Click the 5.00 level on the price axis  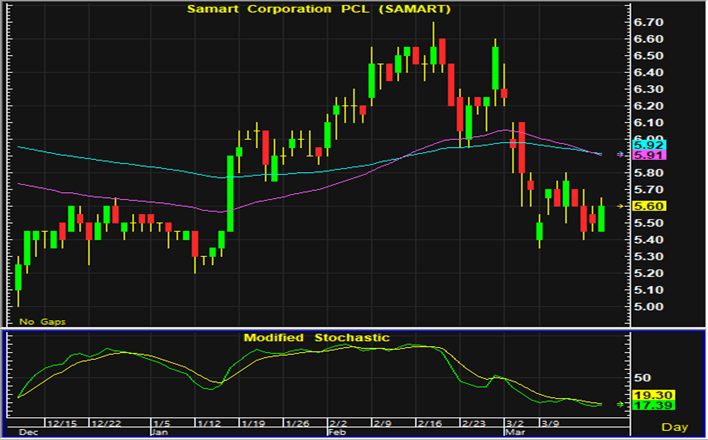pyautogui.click(x=650, y=306)
